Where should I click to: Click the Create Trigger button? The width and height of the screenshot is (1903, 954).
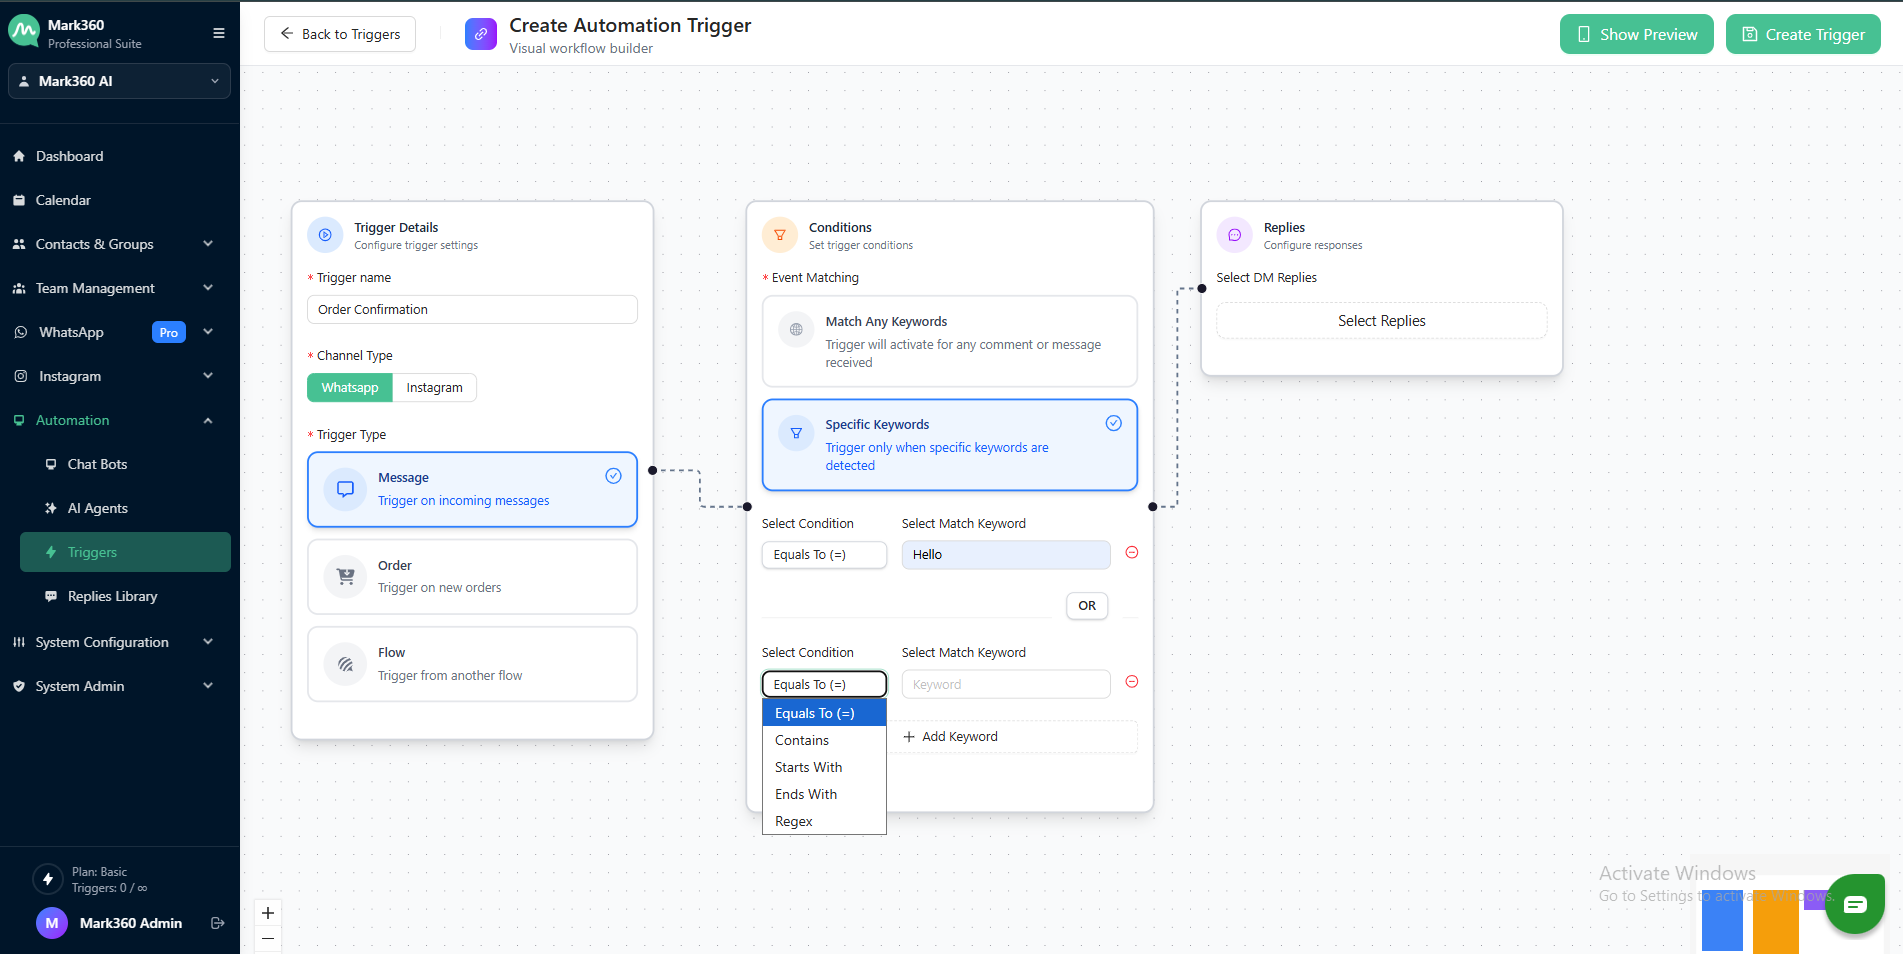(1802, 34)
